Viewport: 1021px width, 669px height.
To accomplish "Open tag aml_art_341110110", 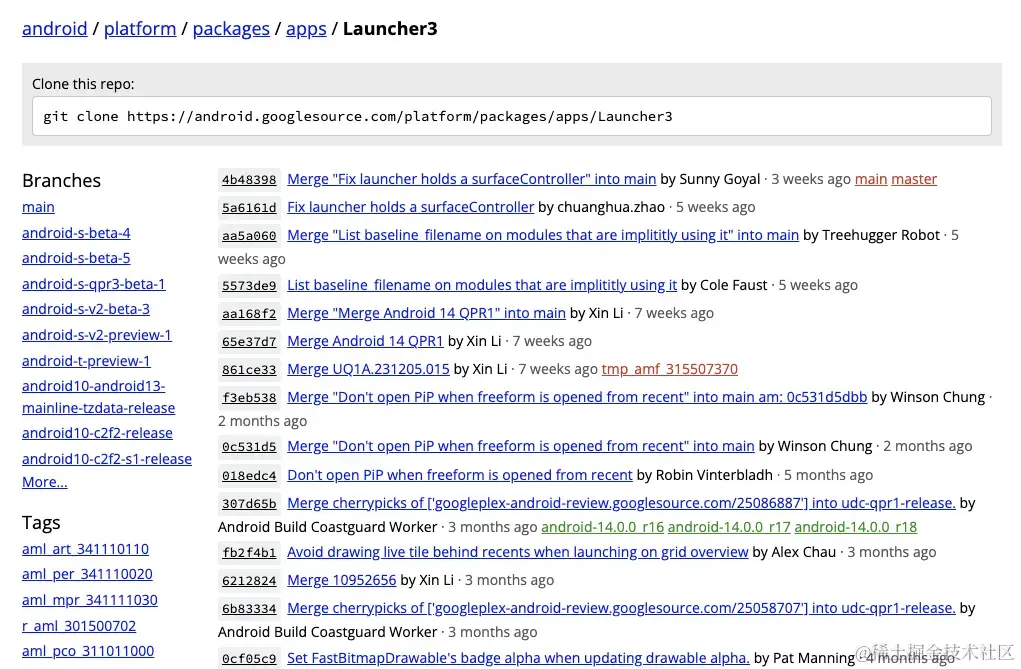I will 85,549.
